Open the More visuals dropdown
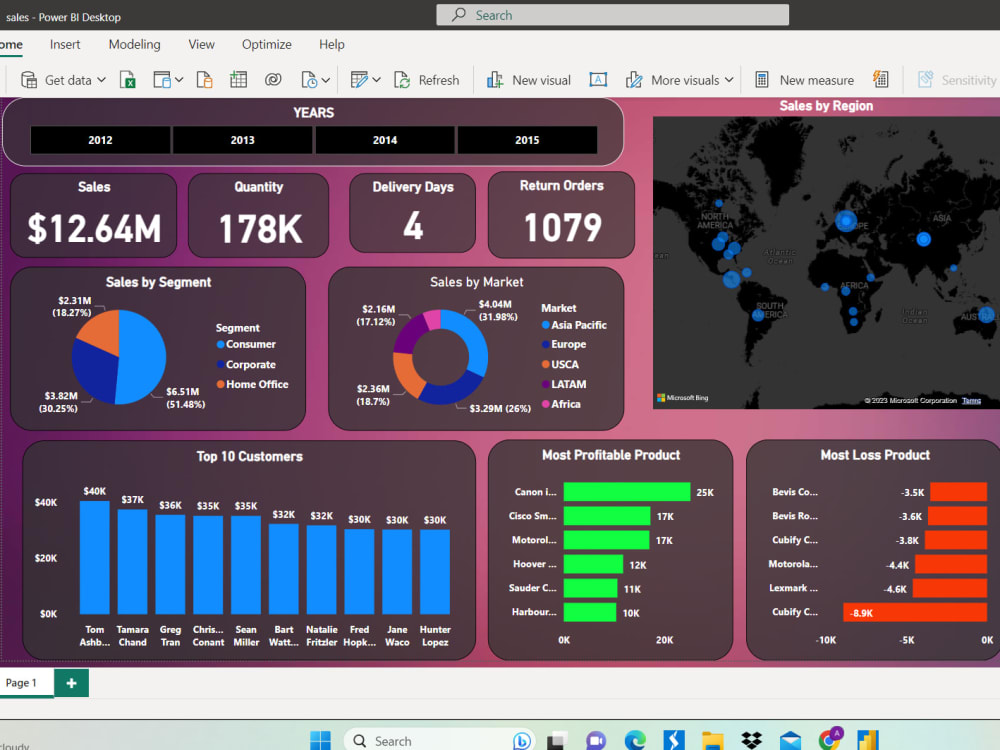The image size is (1000, 750). click(729, 78)
